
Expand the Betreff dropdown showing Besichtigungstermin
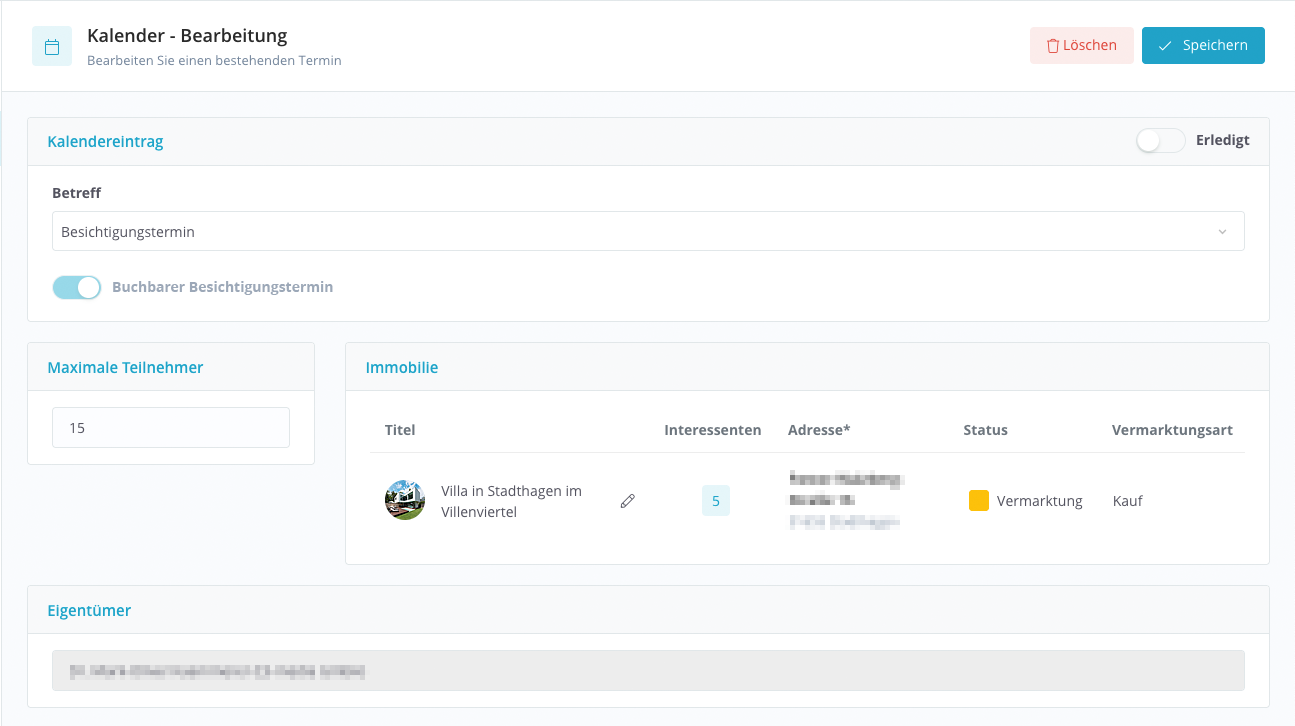pyautogui.click(x=648, y=231)
